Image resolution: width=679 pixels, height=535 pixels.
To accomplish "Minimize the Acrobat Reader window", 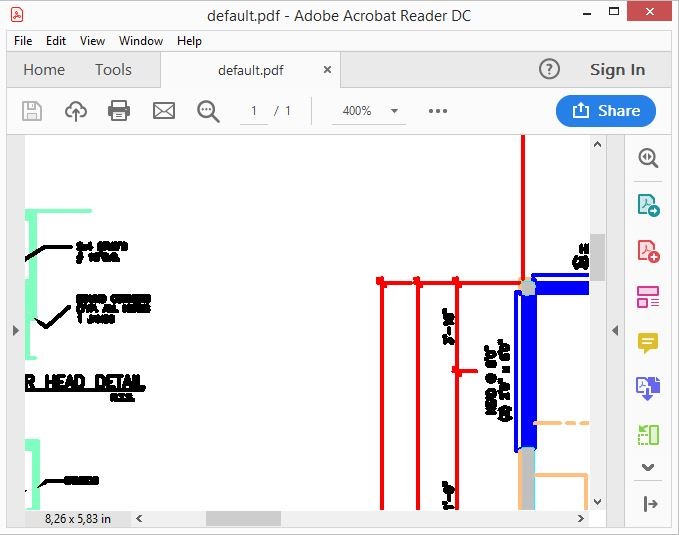I will [587, 14].
